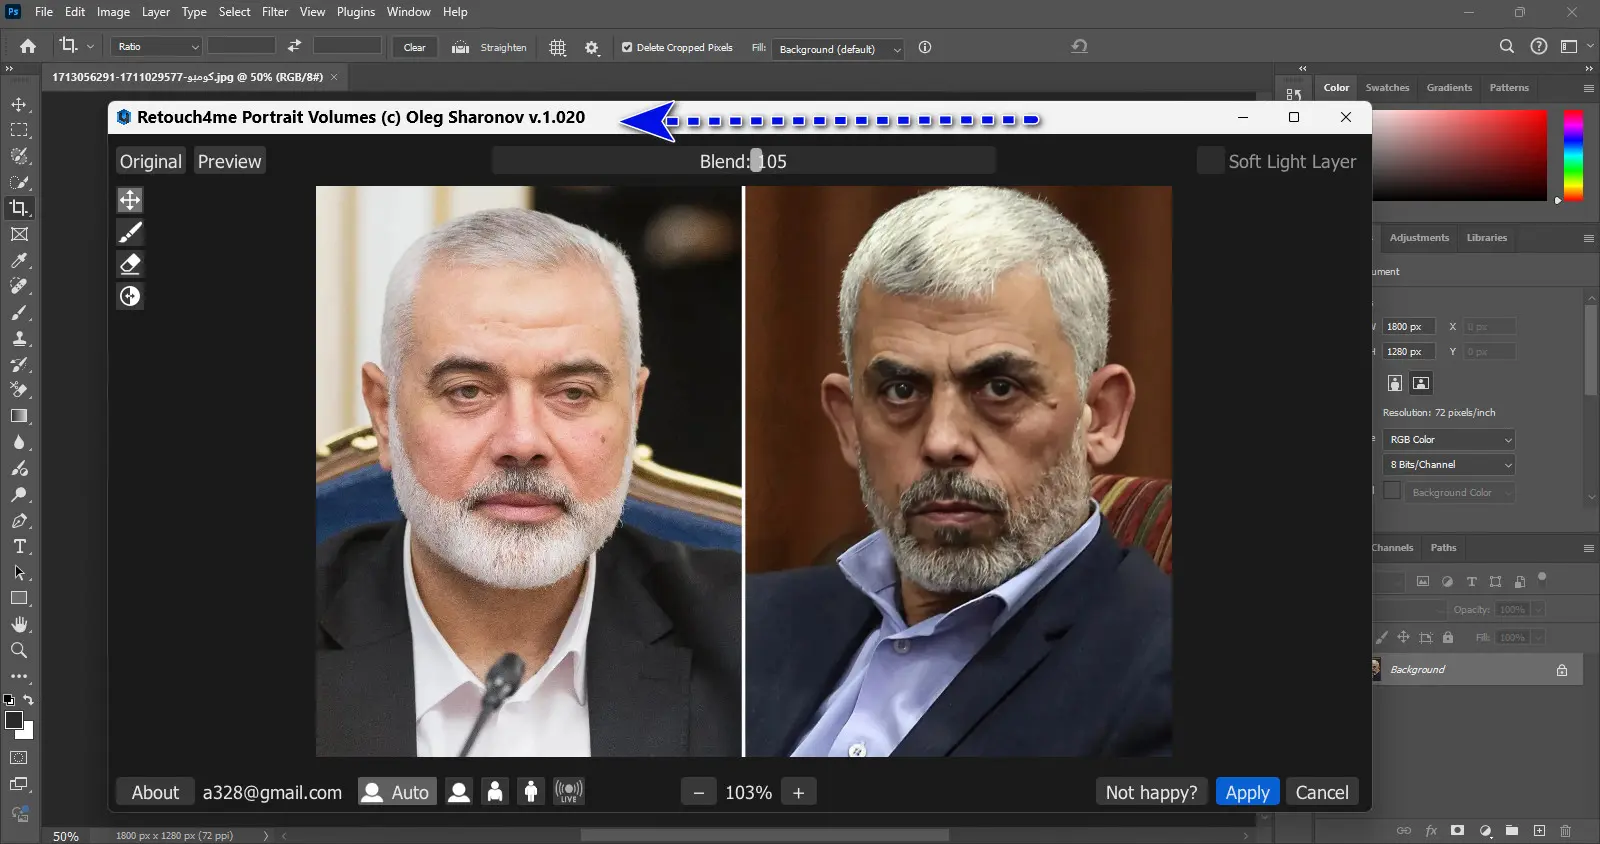Open Adjustments panel flyout menu
This screenshot has height=844, width=1600.
pyautogui.click(x=1589, y=238)
